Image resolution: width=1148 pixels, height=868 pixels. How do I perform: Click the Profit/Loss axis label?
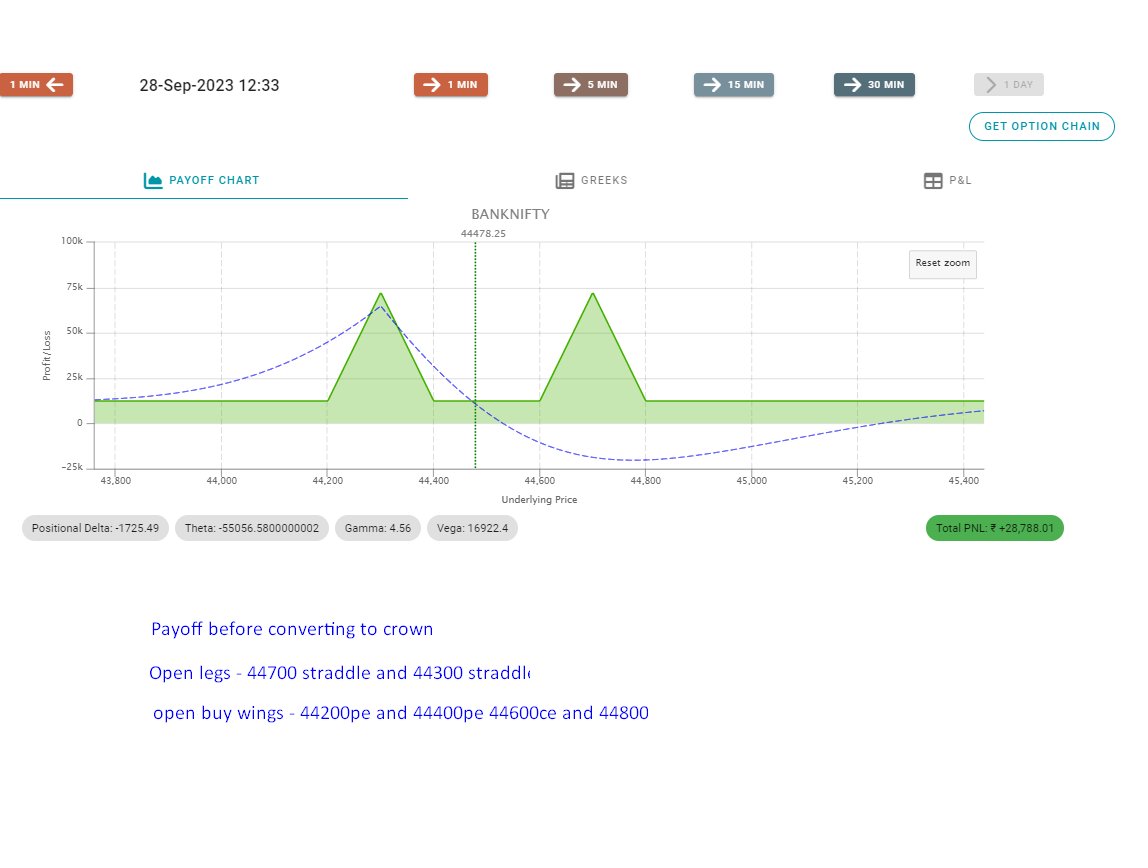(47, 356)
